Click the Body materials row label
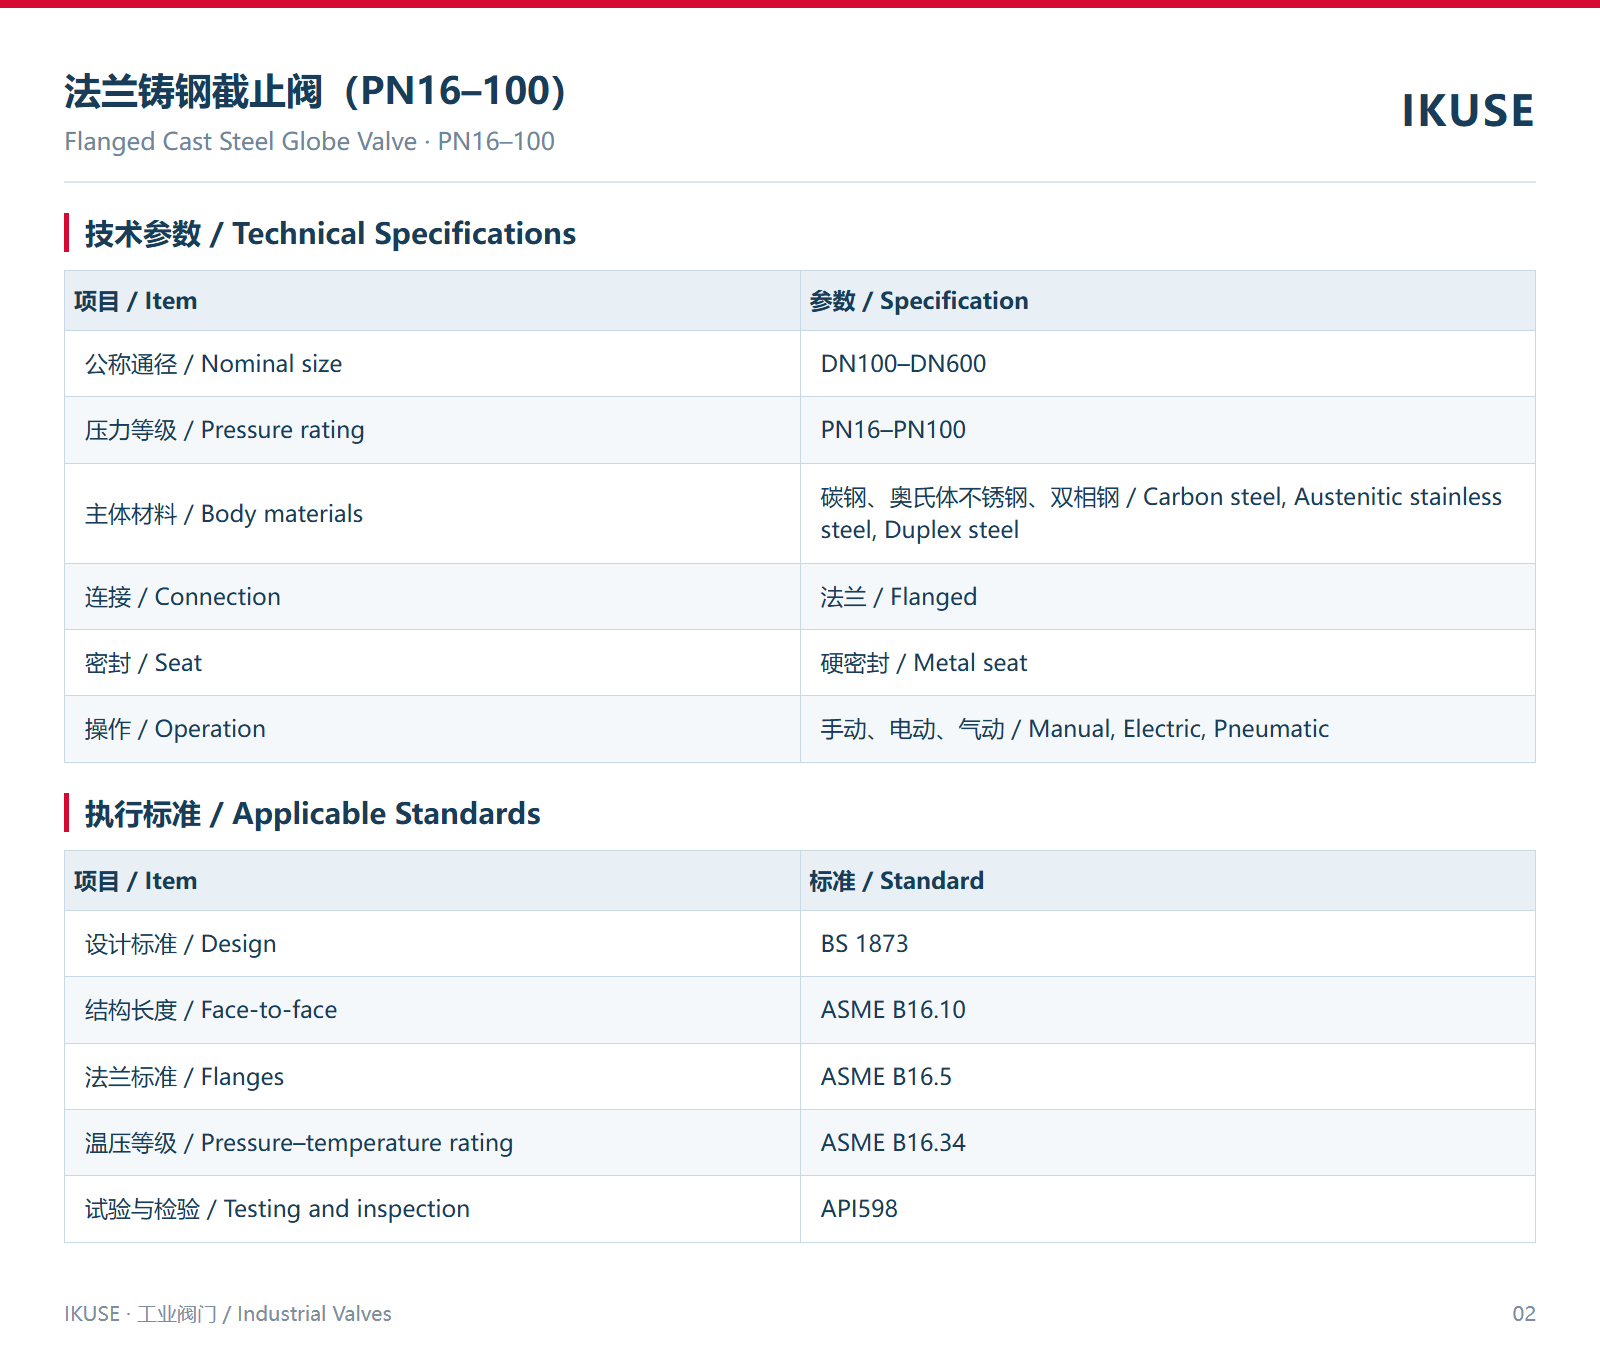This screenshot has width=1600, height=1353. coord(223,514)
